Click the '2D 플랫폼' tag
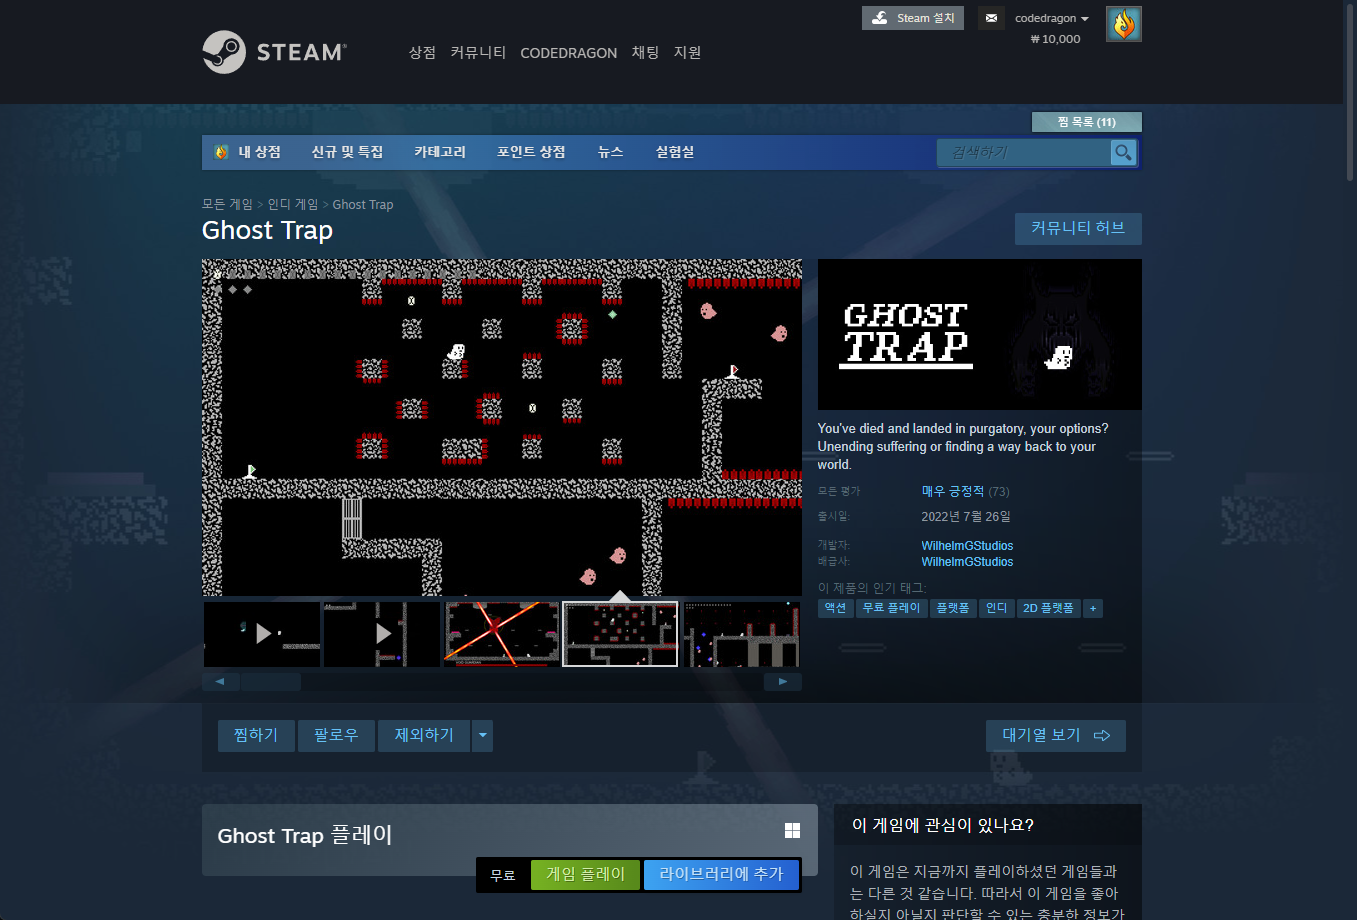 1048,608
